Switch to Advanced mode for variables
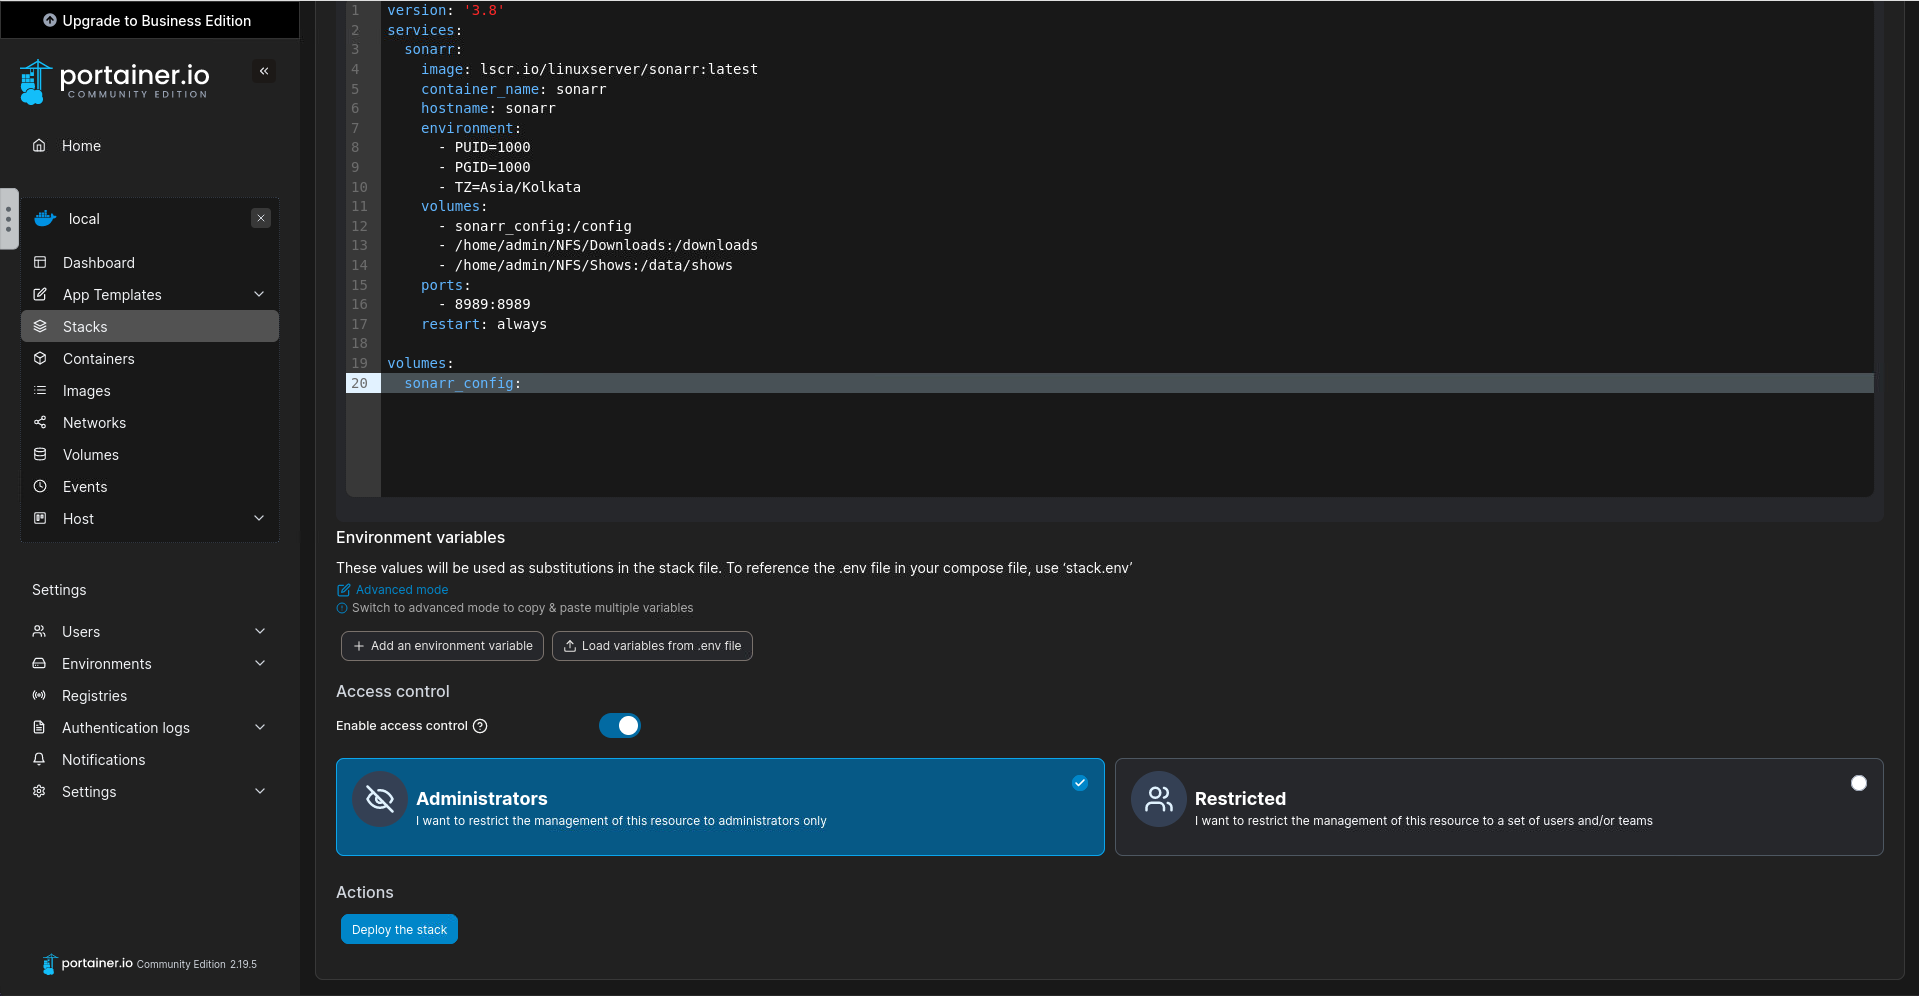The height and width of the screenshot is (996, 1919). [x=401, y=590]
